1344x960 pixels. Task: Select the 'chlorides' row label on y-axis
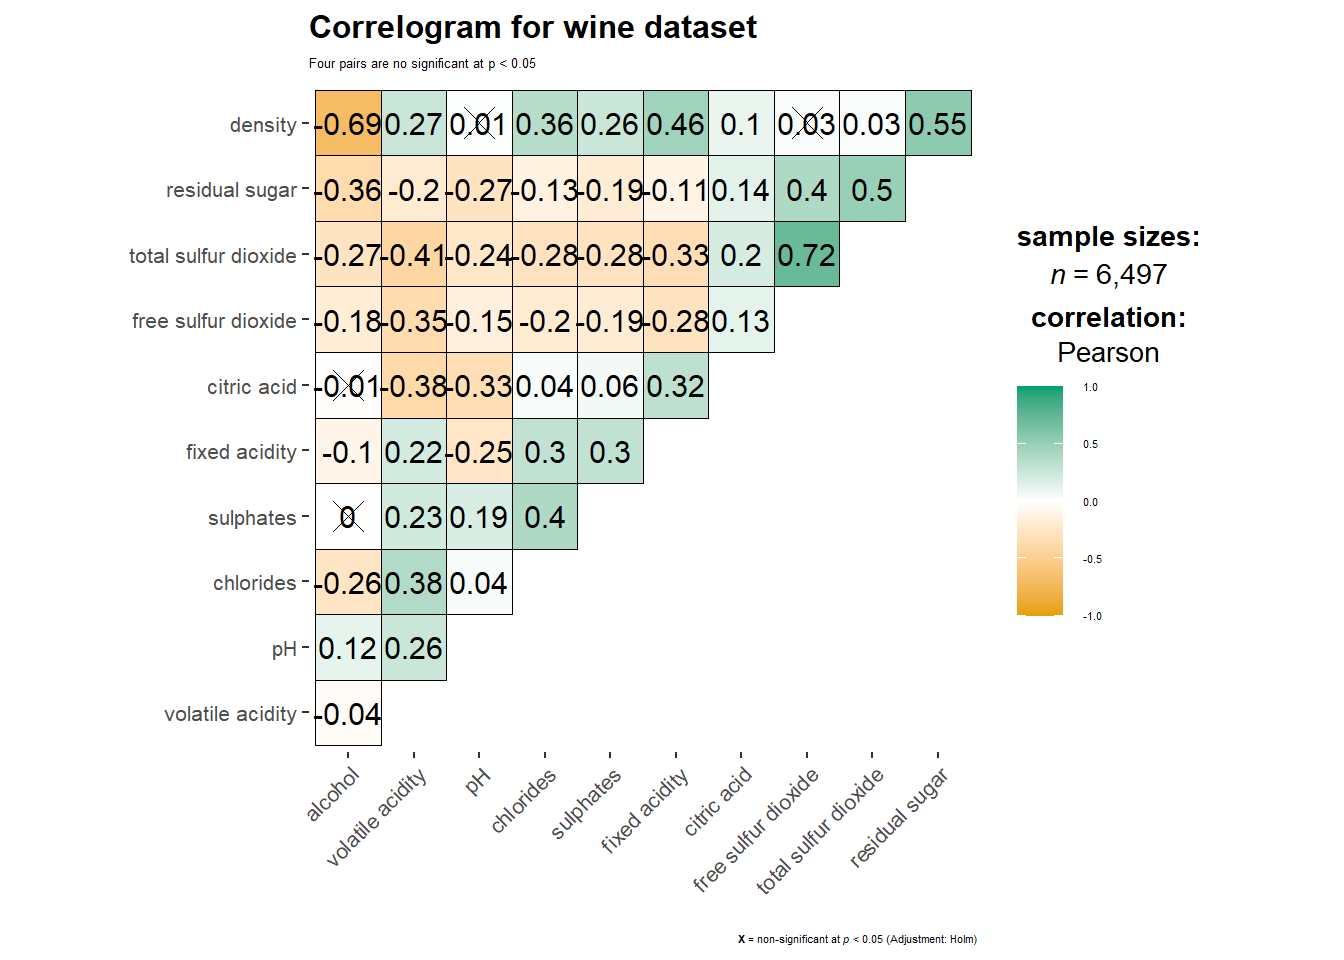pyautogui.click(x=254, y=583)
